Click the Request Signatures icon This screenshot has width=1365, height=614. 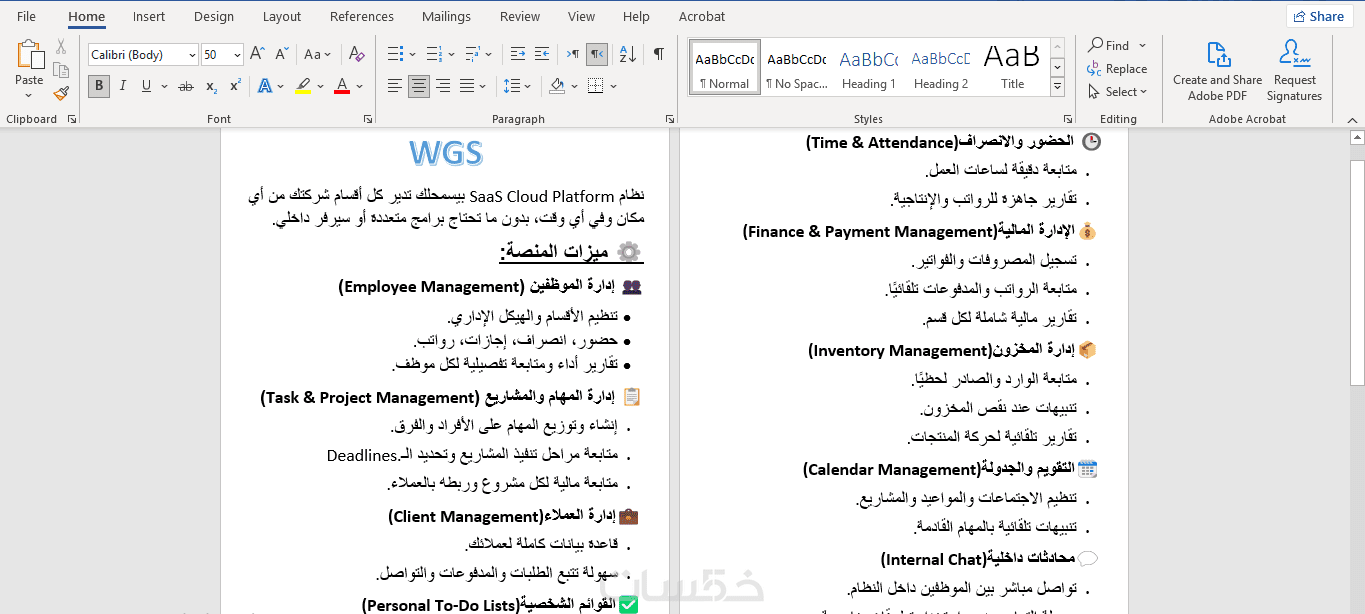coord(1294,72)
